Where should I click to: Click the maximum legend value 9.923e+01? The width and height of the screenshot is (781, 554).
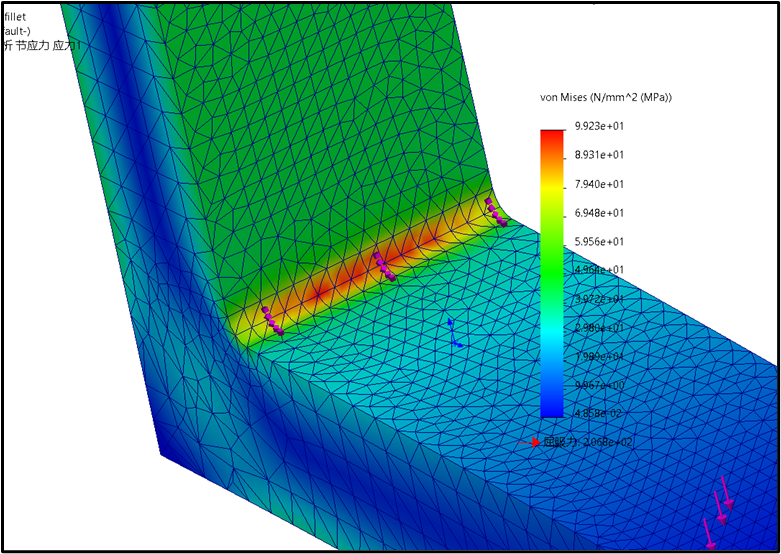(x=599, y=126)
